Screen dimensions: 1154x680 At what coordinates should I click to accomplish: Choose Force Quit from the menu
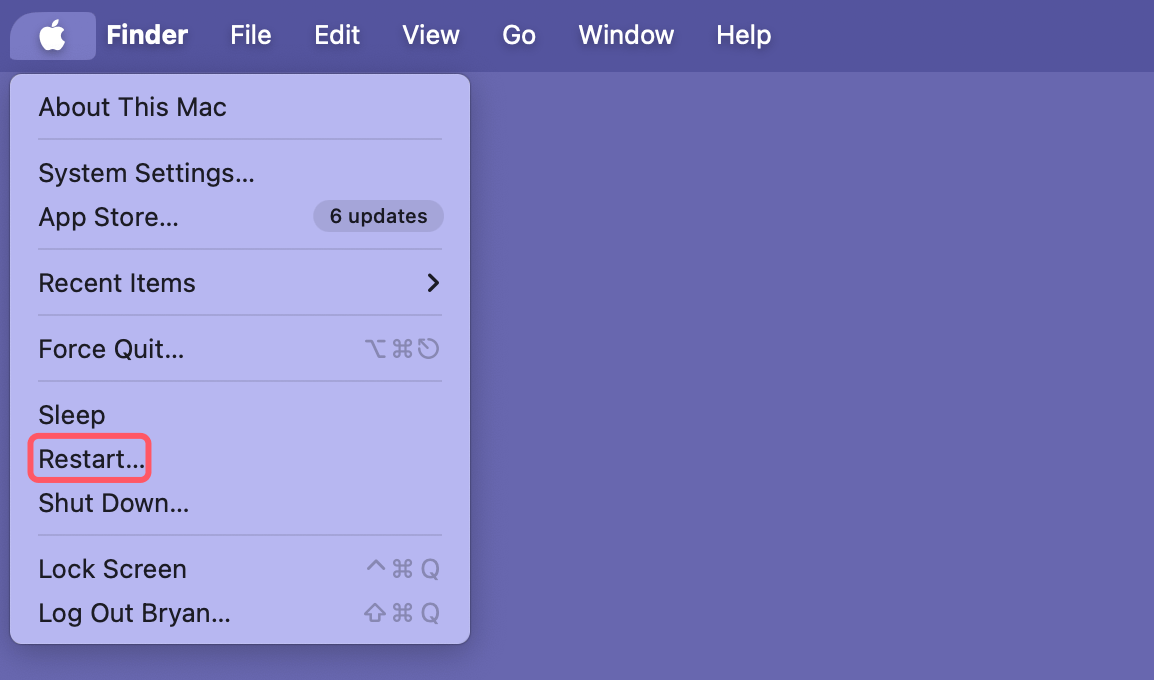pos(111,349)
